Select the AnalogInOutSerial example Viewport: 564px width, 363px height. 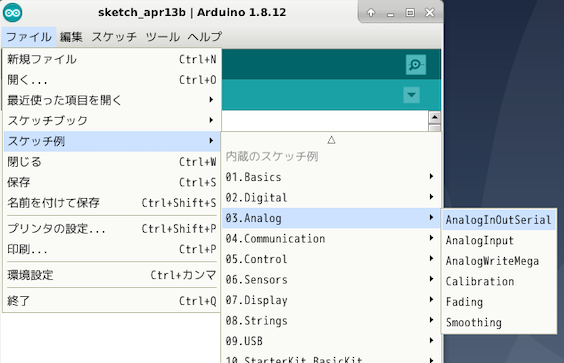(499, 220)
